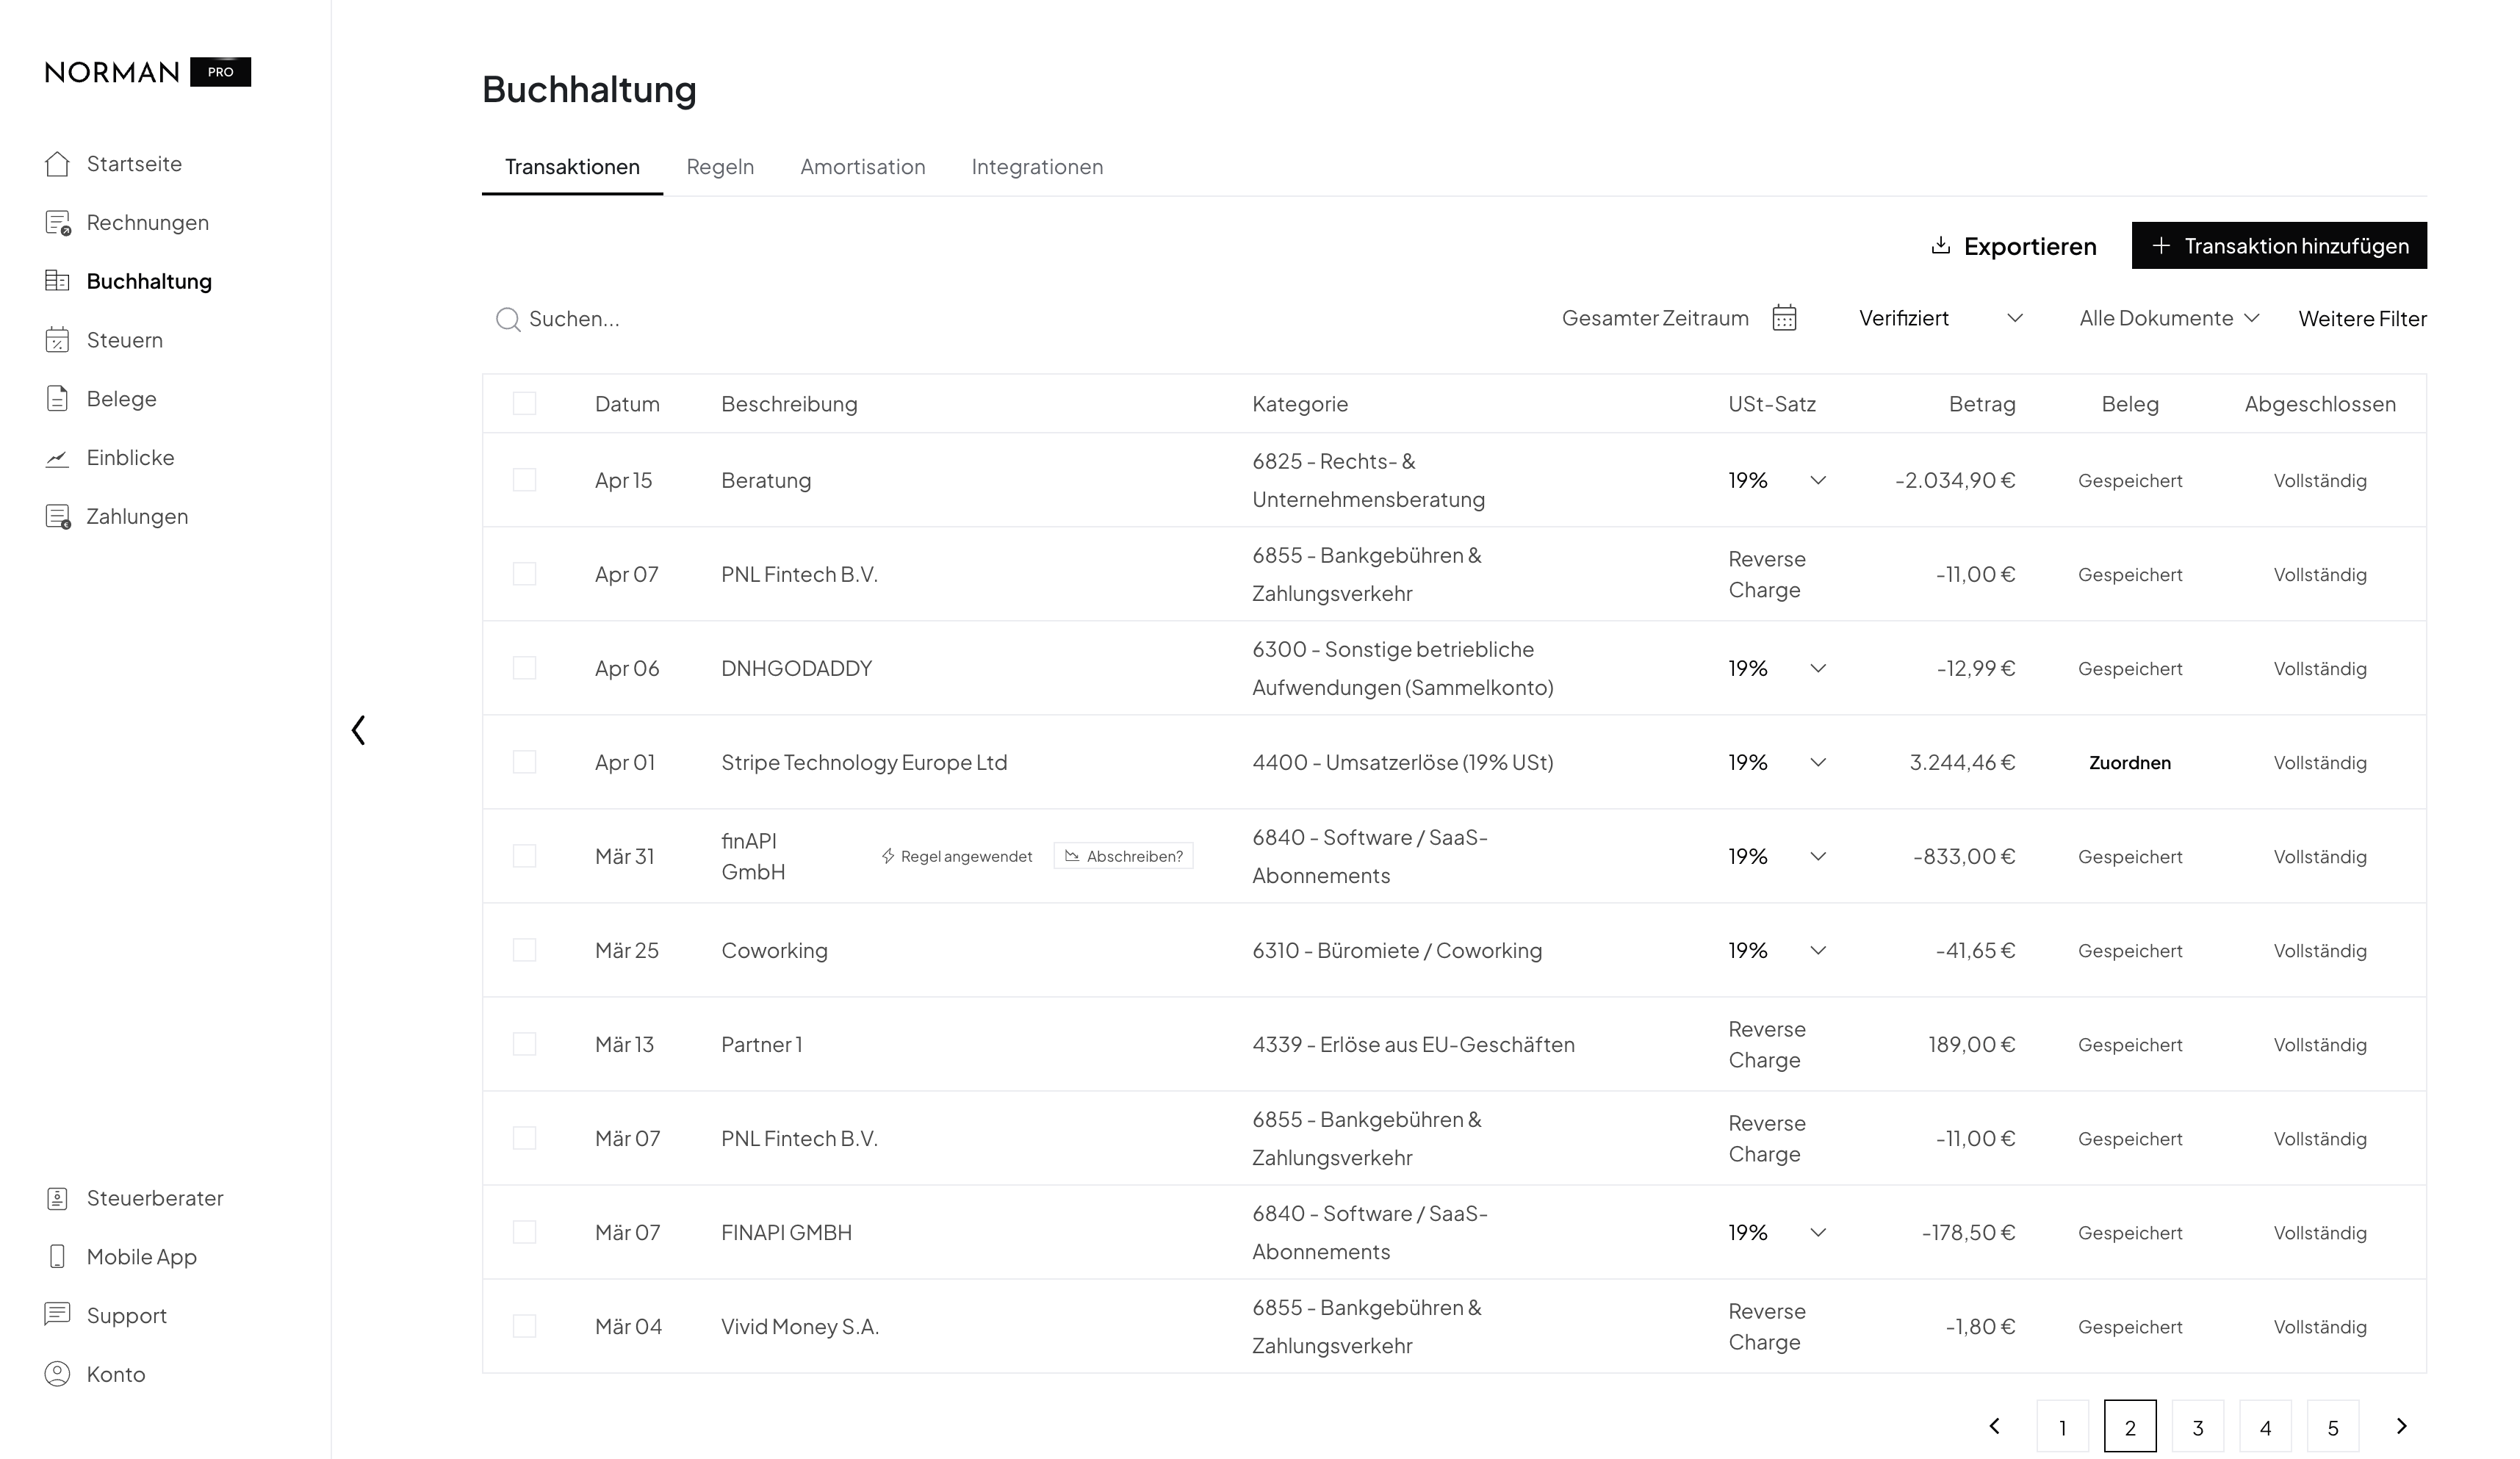Click the Betrag column header
2520x1459 pixels.
[1981, 404]
